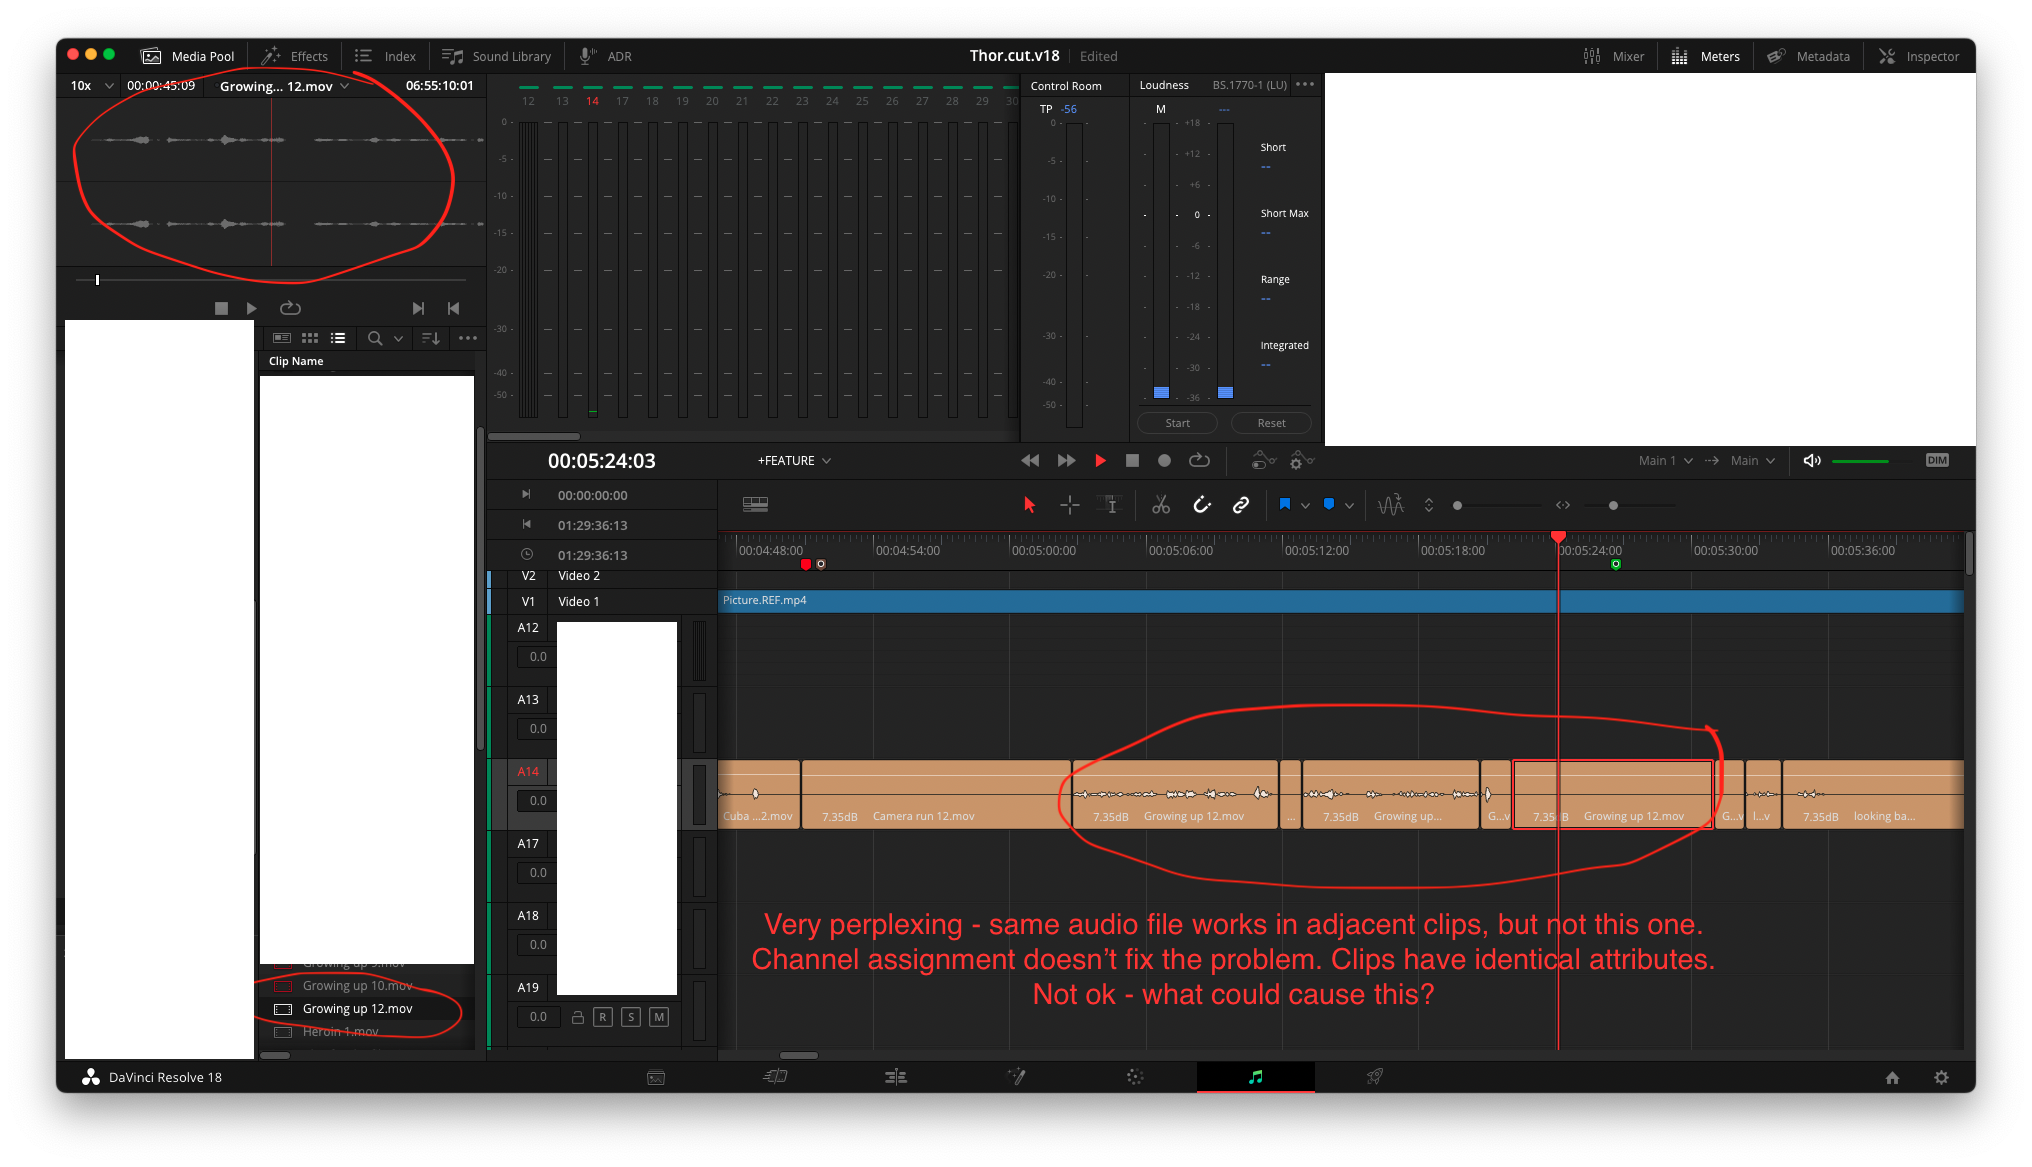The height and width of the screenshot is (1167, 2032).
Task: Toggle loop in media pool preview
Action: point(290,308)
